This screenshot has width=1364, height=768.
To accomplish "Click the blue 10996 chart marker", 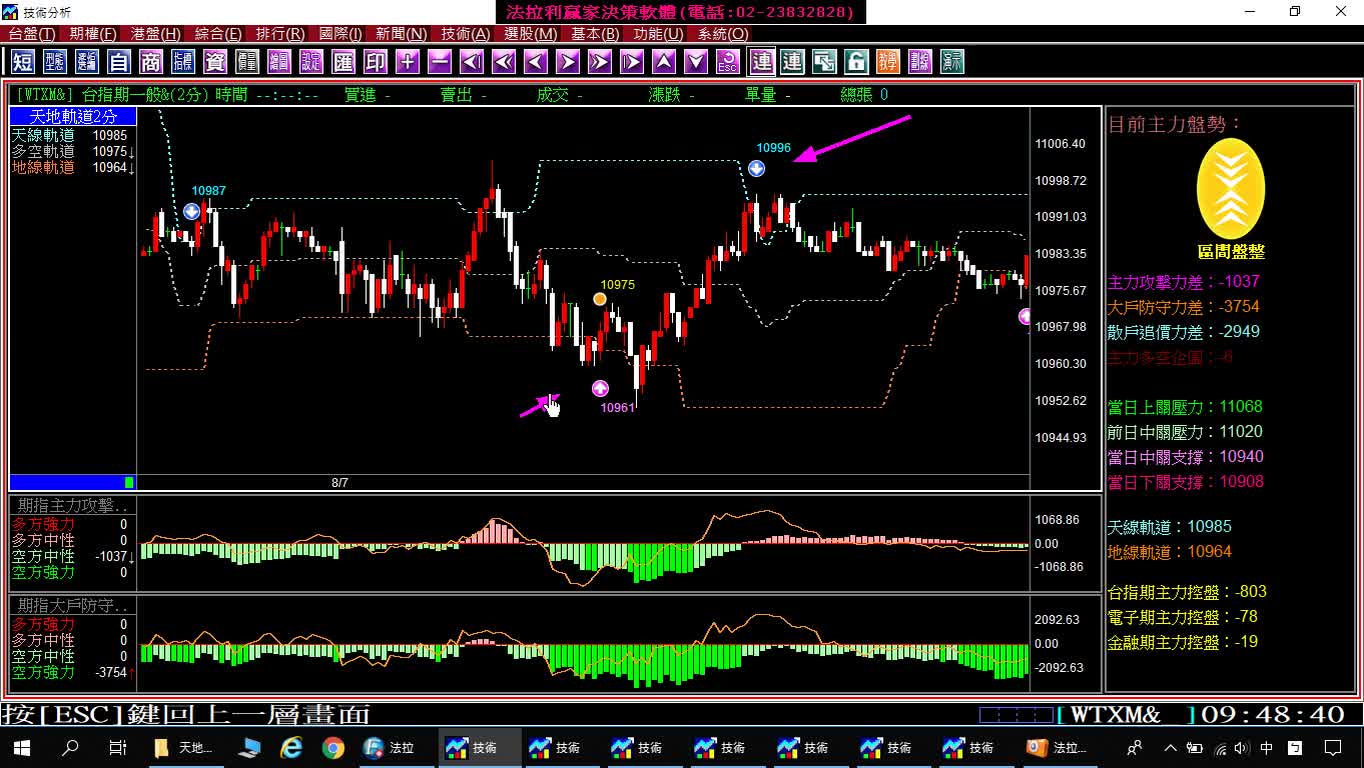I will click(x=757, y=168).
